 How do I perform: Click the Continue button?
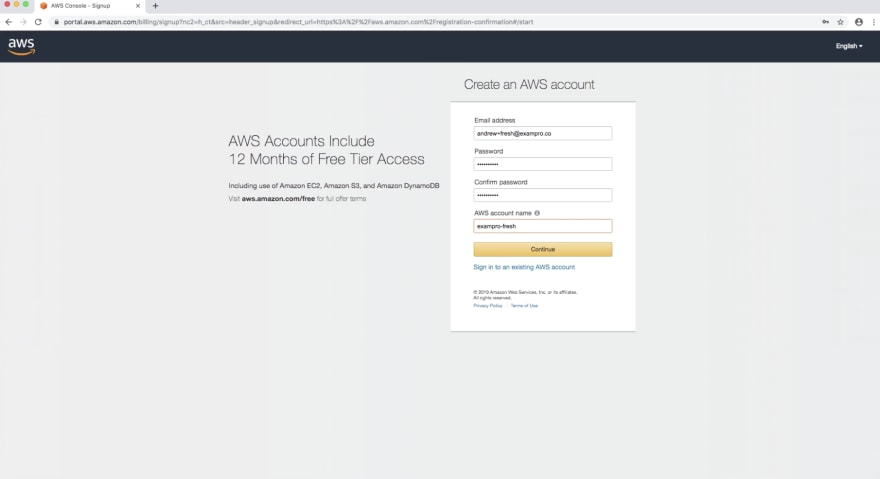(543, 249)
